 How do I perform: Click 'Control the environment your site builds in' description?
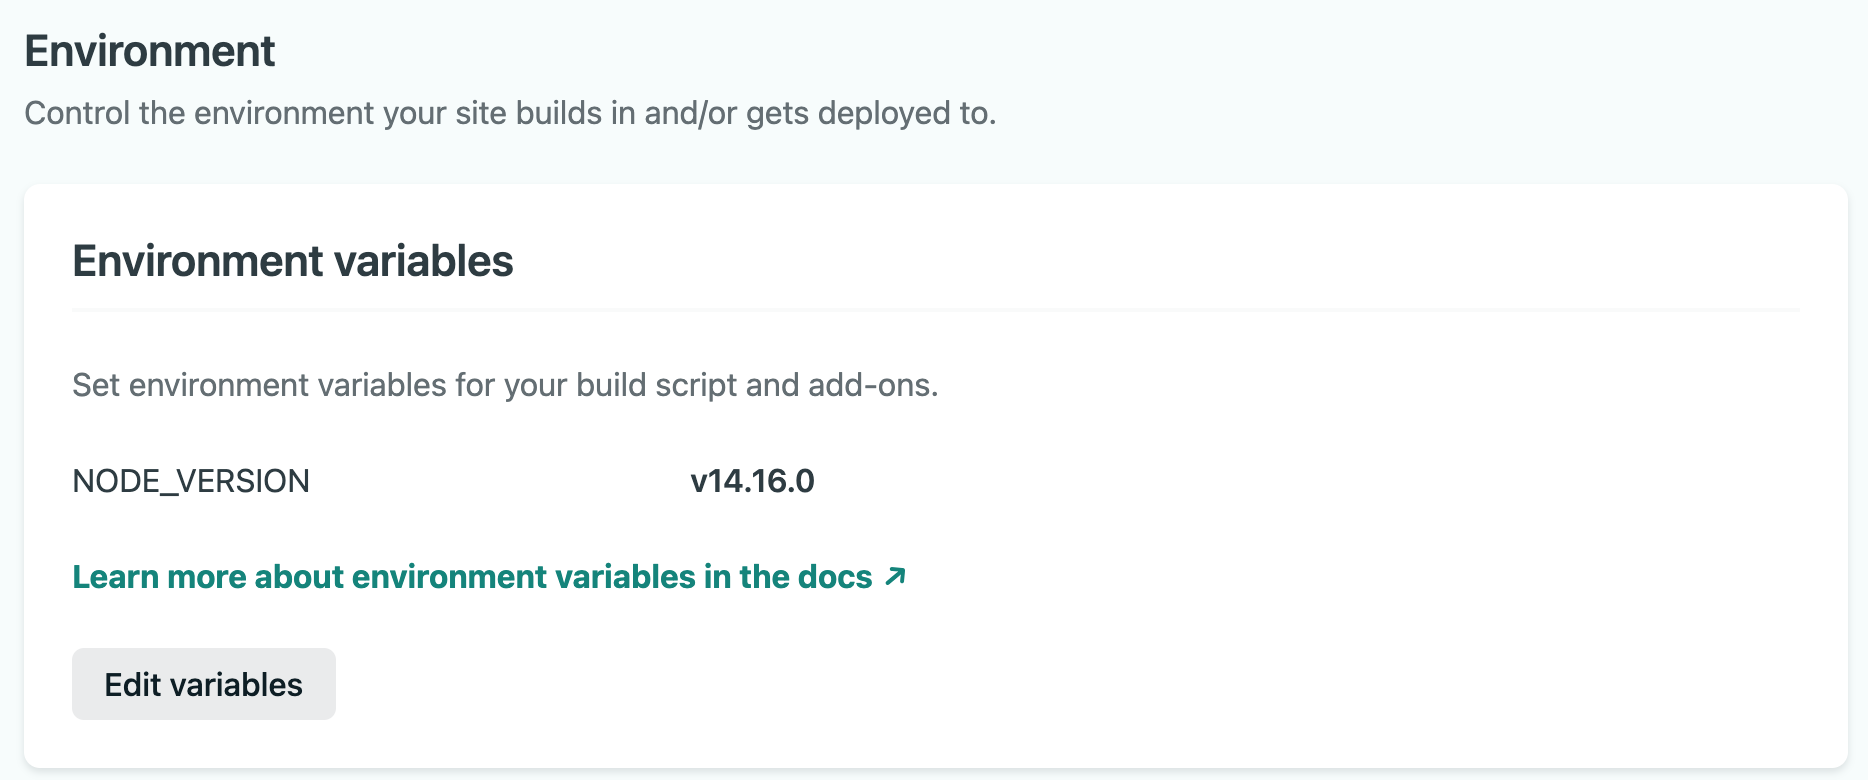pos(510,113)
